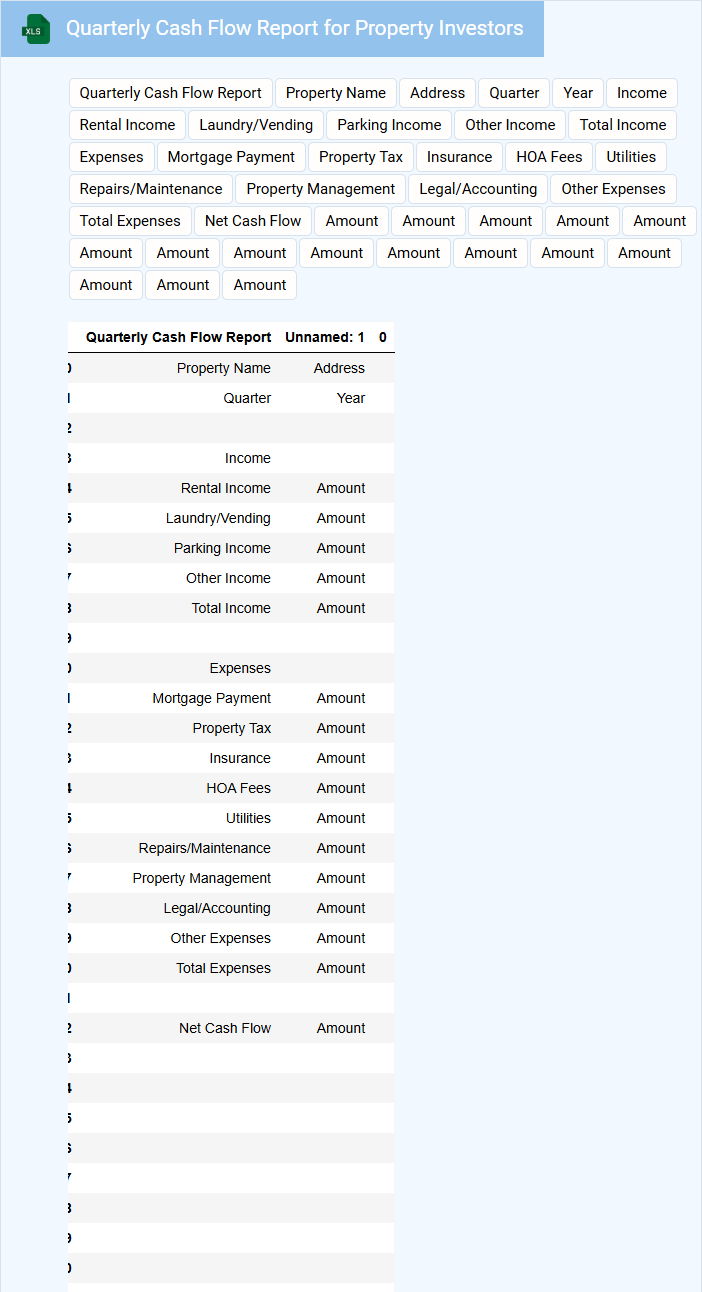Click Amount in the Total Income row
Image resolution: width=702 pixels, height=1292 pixels.
(x=341, y=608)
